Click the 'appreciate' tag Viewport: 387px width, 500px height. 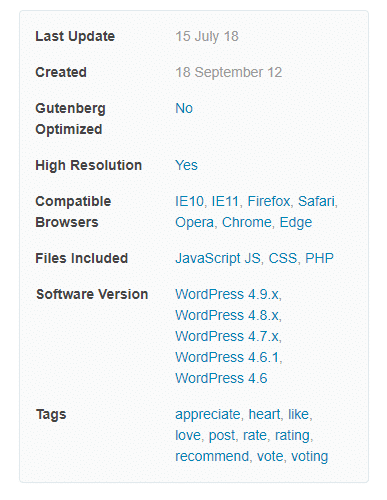[x=208, y=414]
